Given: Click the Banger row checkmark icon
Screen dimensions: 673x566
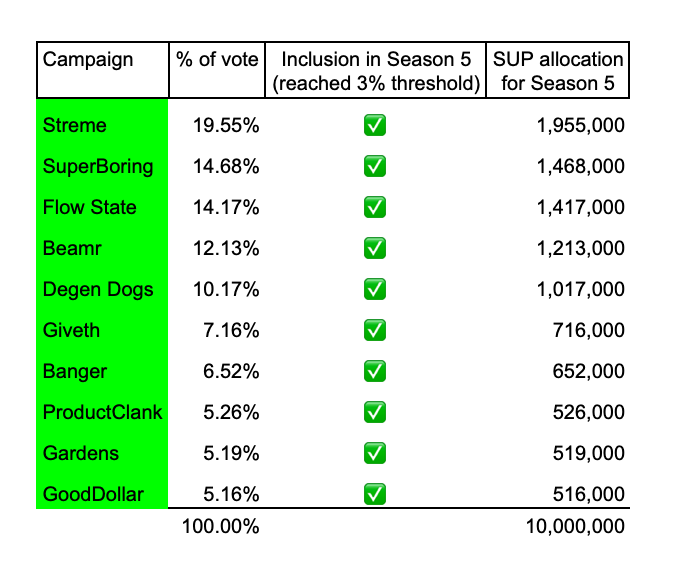Looking at the screenshot, I should tap(375, 371).
